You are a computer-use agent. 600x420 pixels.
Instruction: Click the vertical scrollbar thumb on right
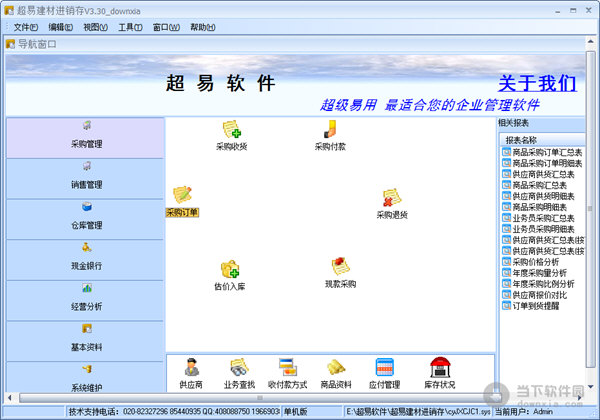[591, 210]
